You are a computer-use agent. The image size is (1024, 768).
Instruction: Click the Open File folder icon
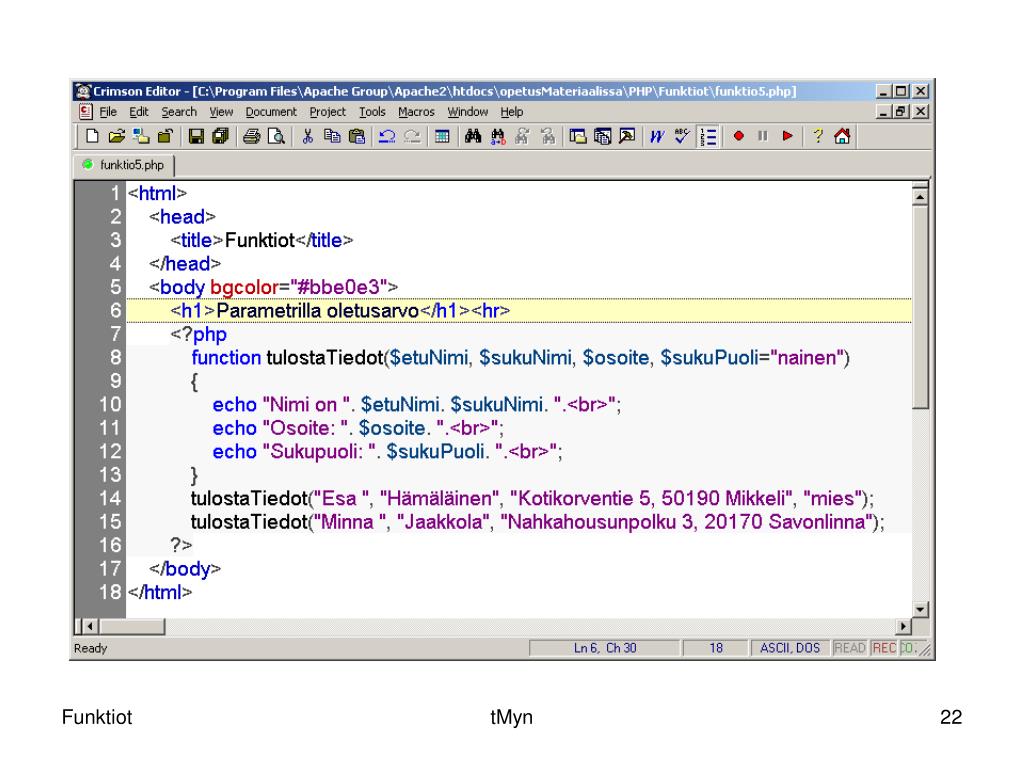coord(116,136)
